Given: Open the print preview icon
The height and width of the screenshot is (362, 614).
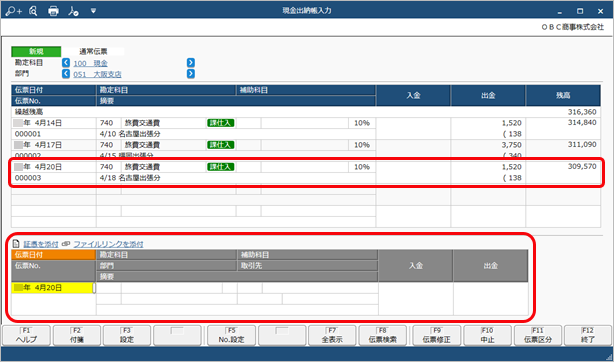Looking at the screenshot, I should click(33, 11).
